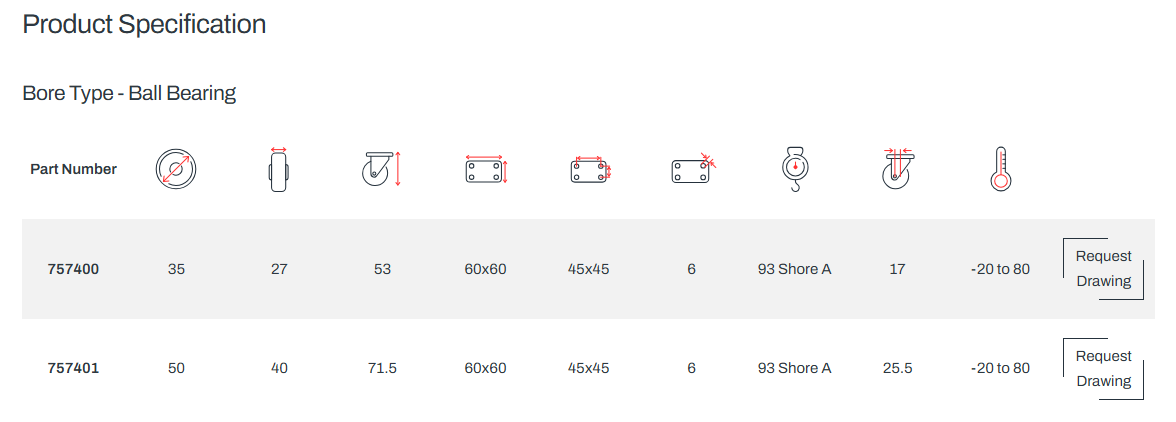Click the tread width icon
Image resolution: width=1176 pixels, height=422 pixels.
[x=279, y=169]
